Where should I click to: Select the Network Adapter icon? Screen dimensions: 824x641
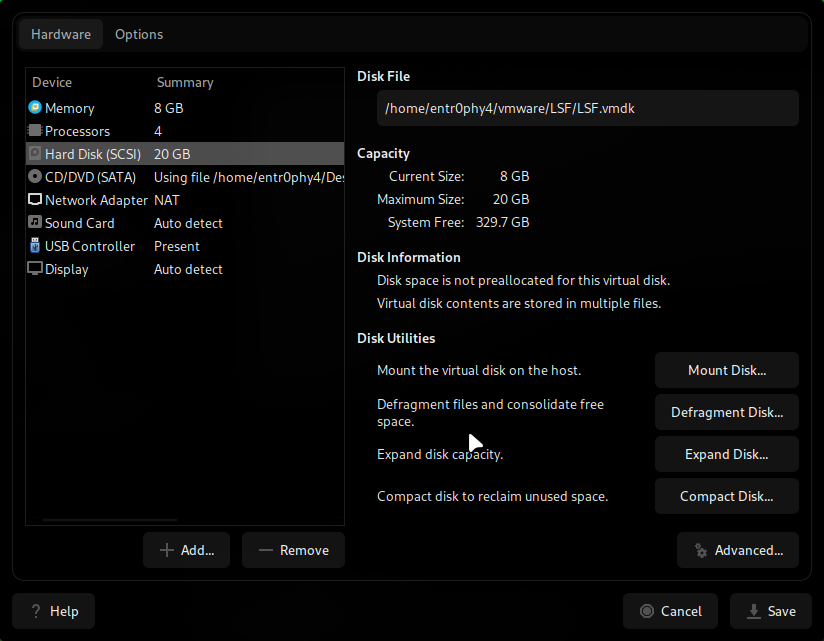pos(33,200)
